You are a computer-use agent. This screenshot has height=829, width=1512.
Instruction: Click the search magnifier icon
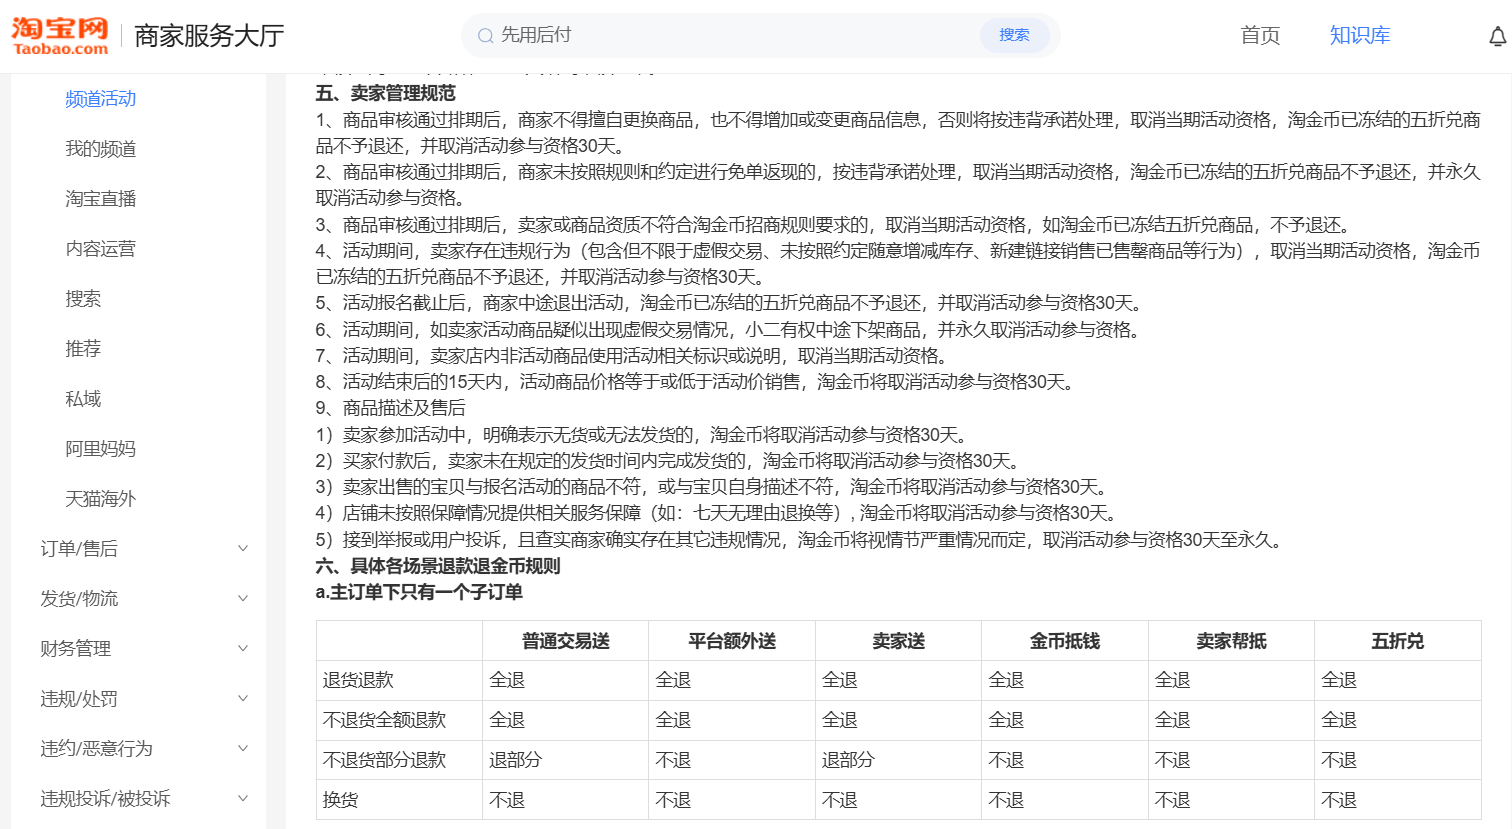[x=486, y=36]
